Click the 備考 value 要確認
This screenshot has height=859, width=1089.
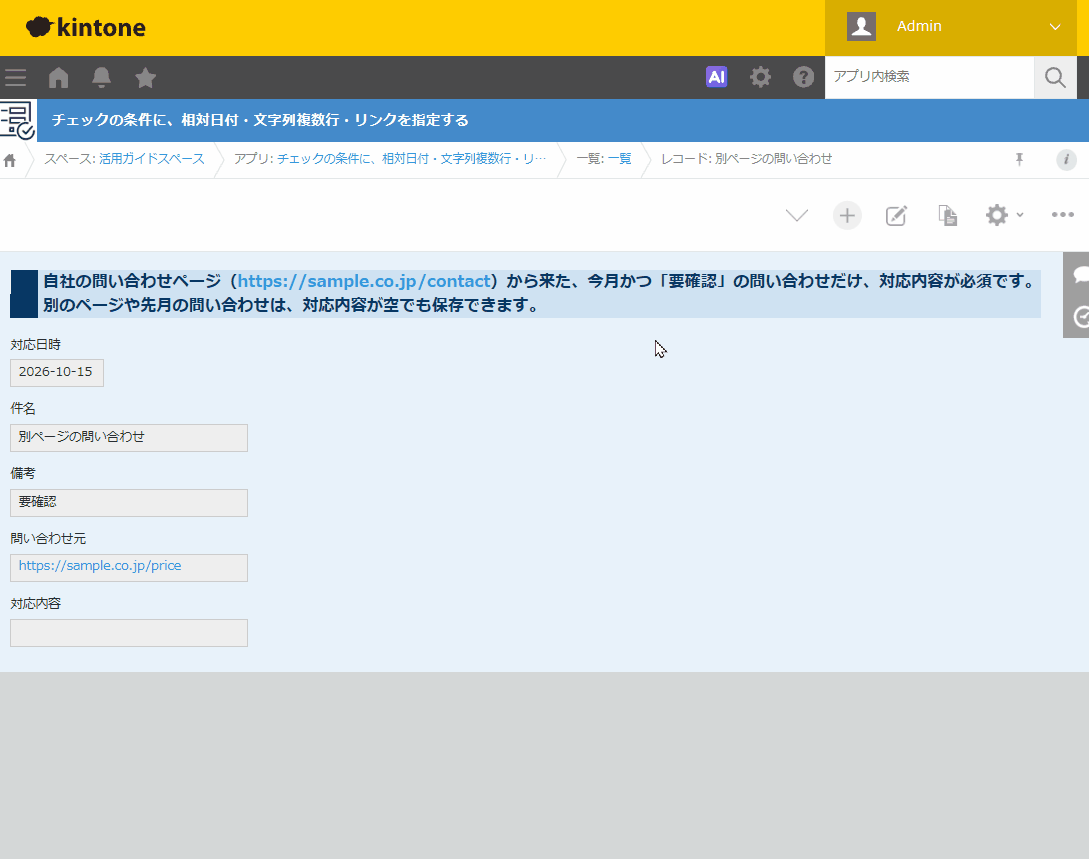128,503
